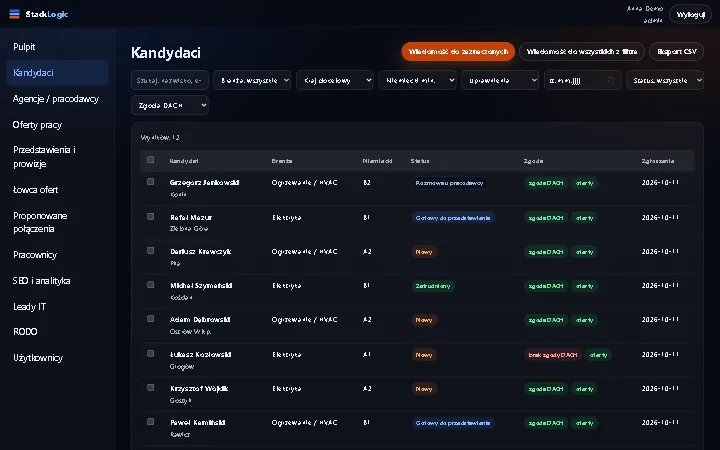The width and height of the screenshot is (720, 450).
Task: Click Grzegorz Jankowski's status badge
Action: [x=449, y=183]
